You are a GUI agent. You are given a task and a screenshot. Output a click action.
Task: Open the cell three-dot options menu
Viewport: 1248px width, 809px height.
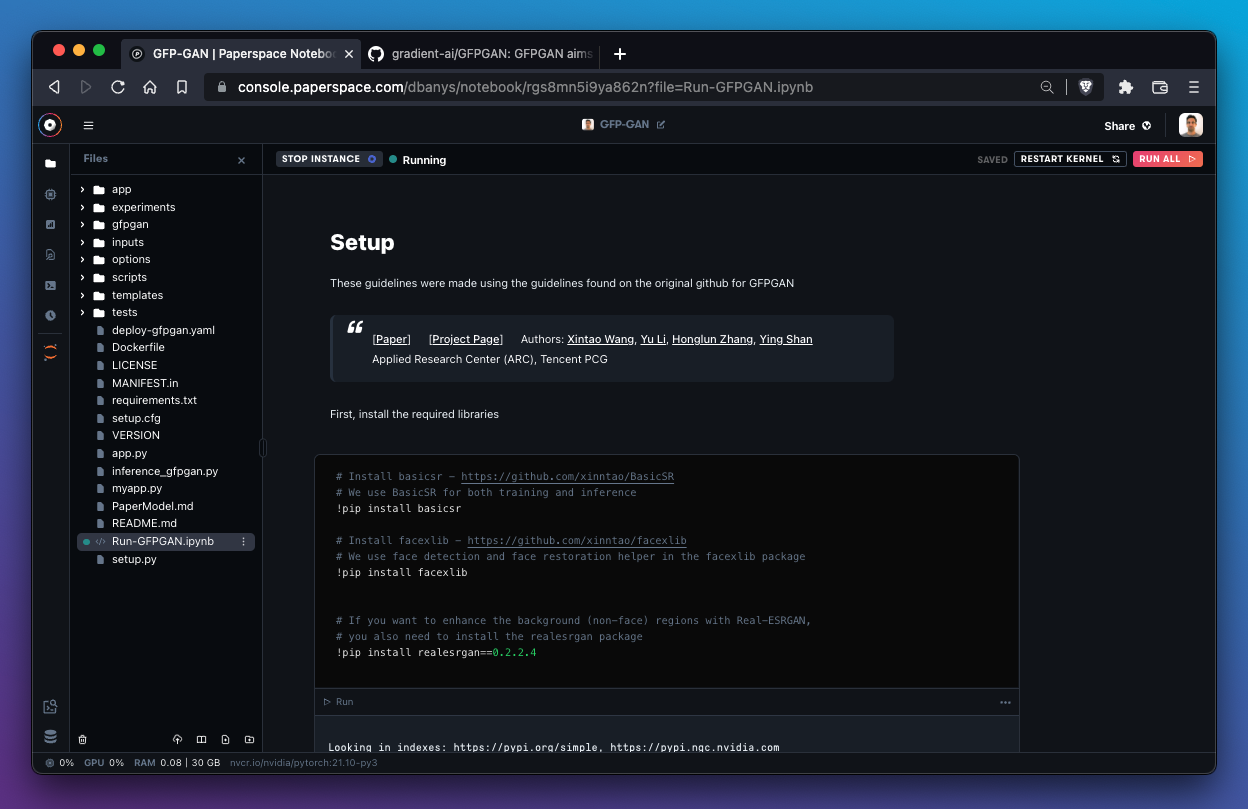pyautogui.click(x=1005, y=702)
